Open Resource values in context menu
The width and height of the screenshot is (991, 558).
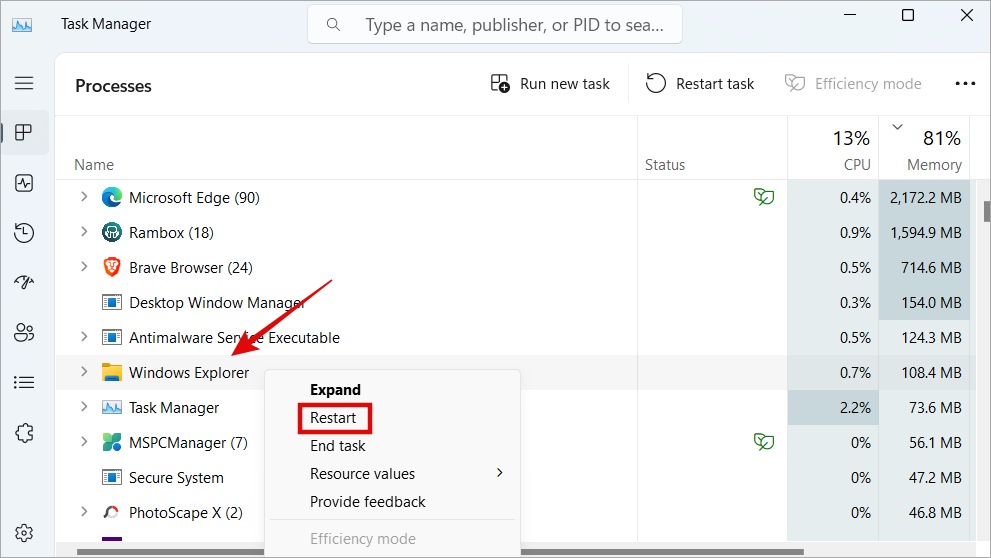coord(392,473)
